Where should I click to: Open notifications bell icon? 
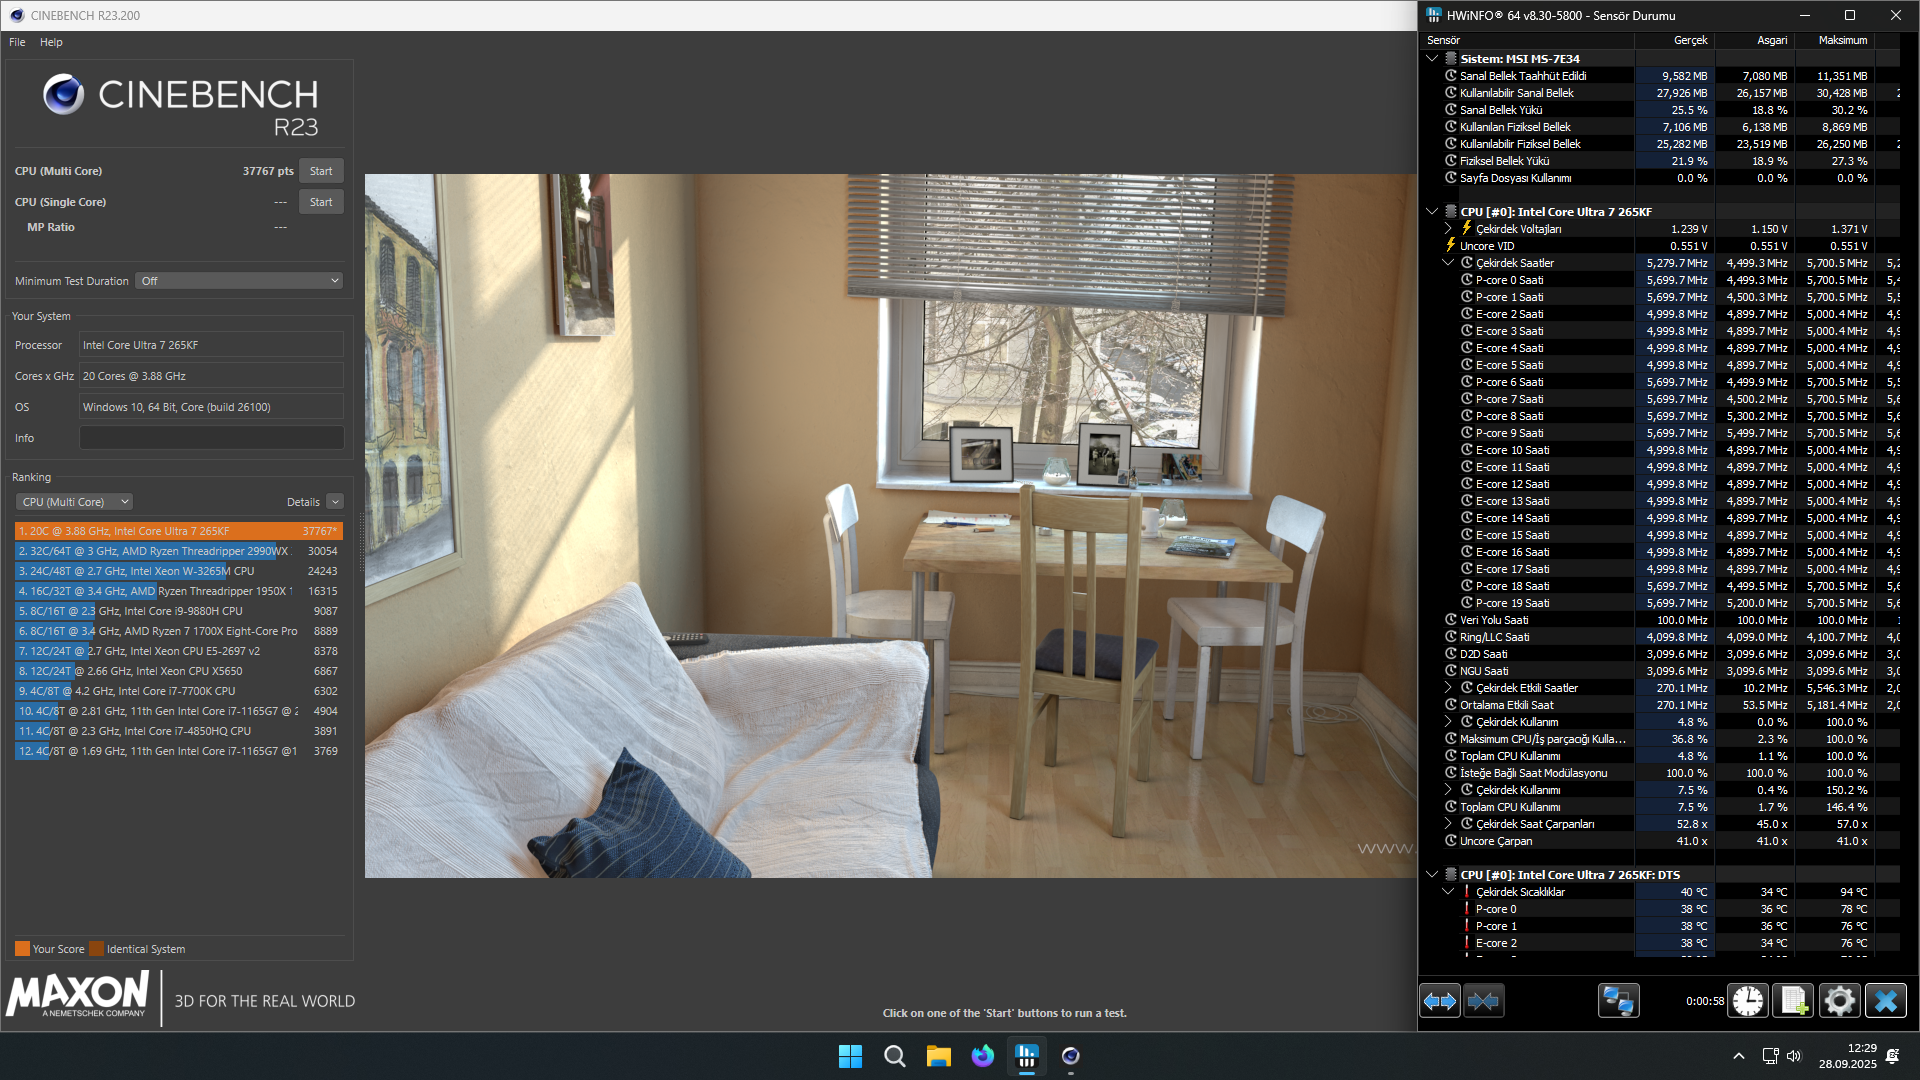point(1893,1056)
